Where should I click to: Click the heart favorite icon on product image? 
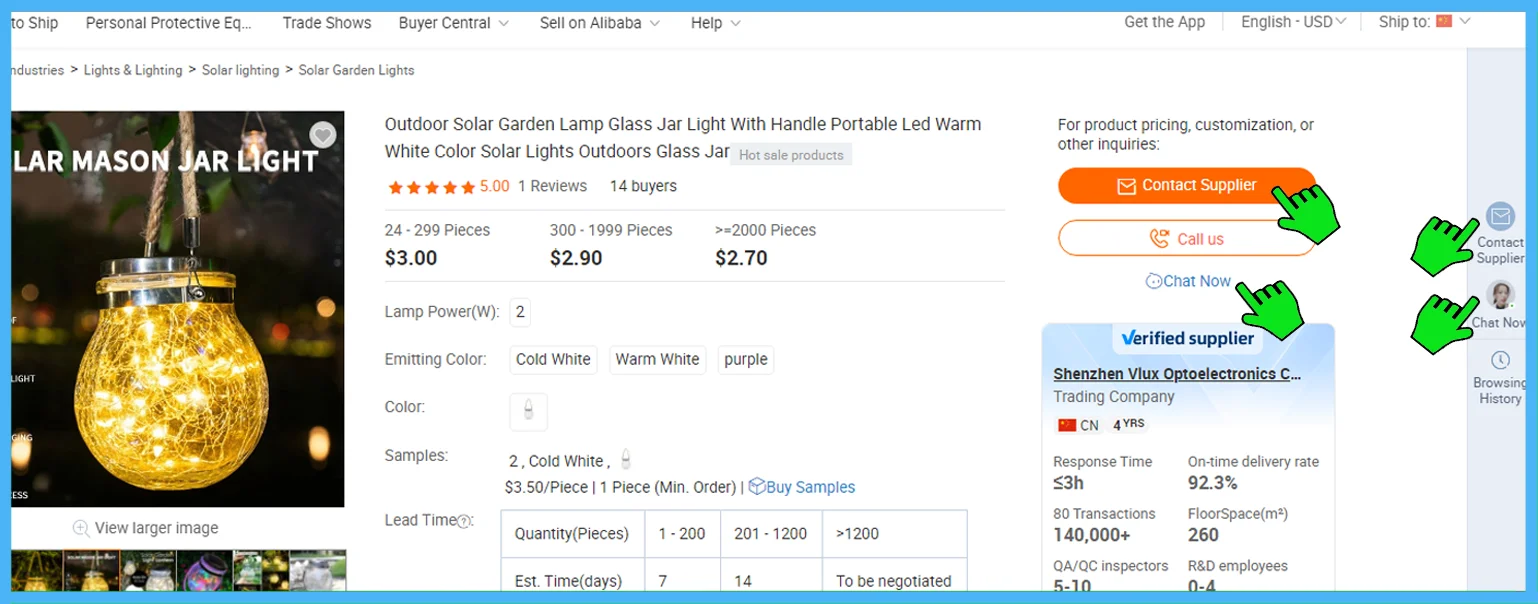click(322, 135)
